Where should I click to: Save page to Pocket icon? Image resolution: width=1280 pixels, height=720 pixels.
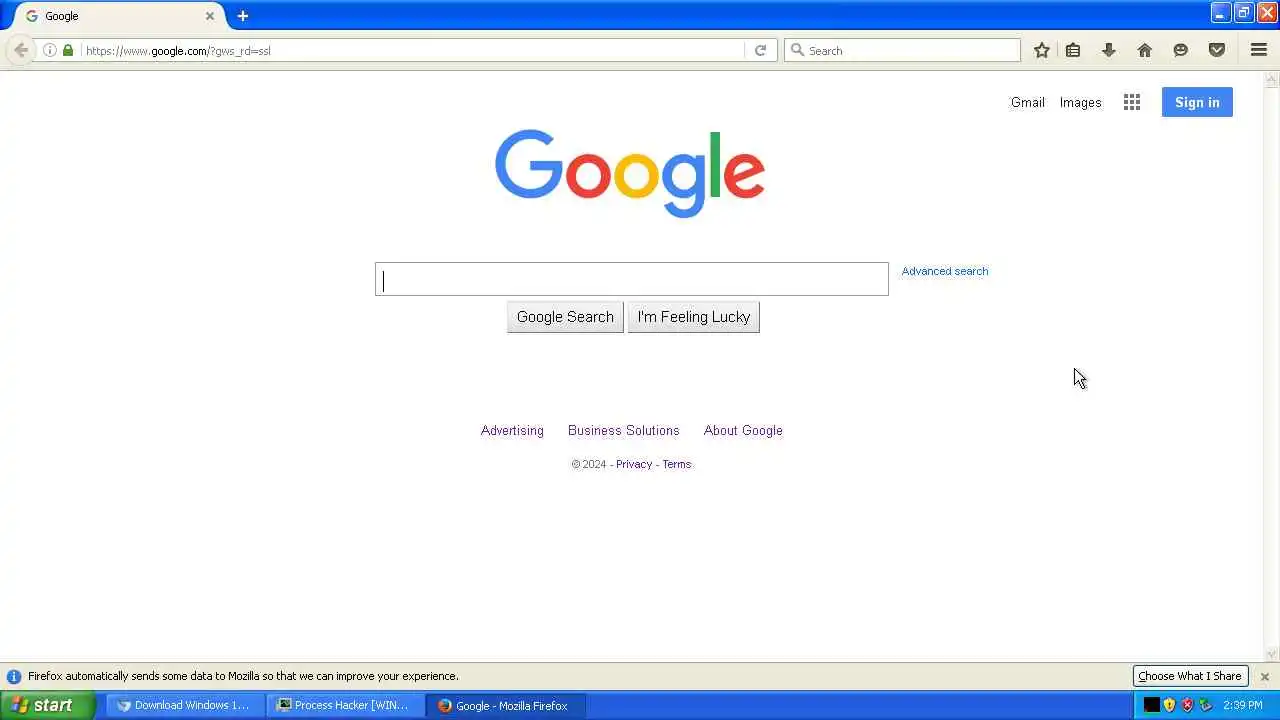click(x=1217, y=50)
